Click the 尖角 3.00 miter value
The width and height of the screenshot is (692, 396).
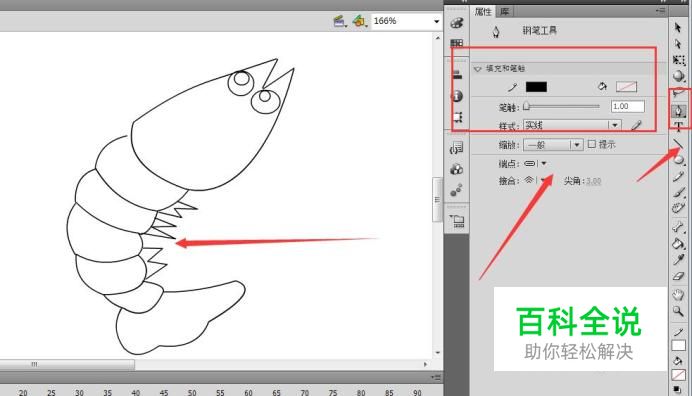click(593, 181)
